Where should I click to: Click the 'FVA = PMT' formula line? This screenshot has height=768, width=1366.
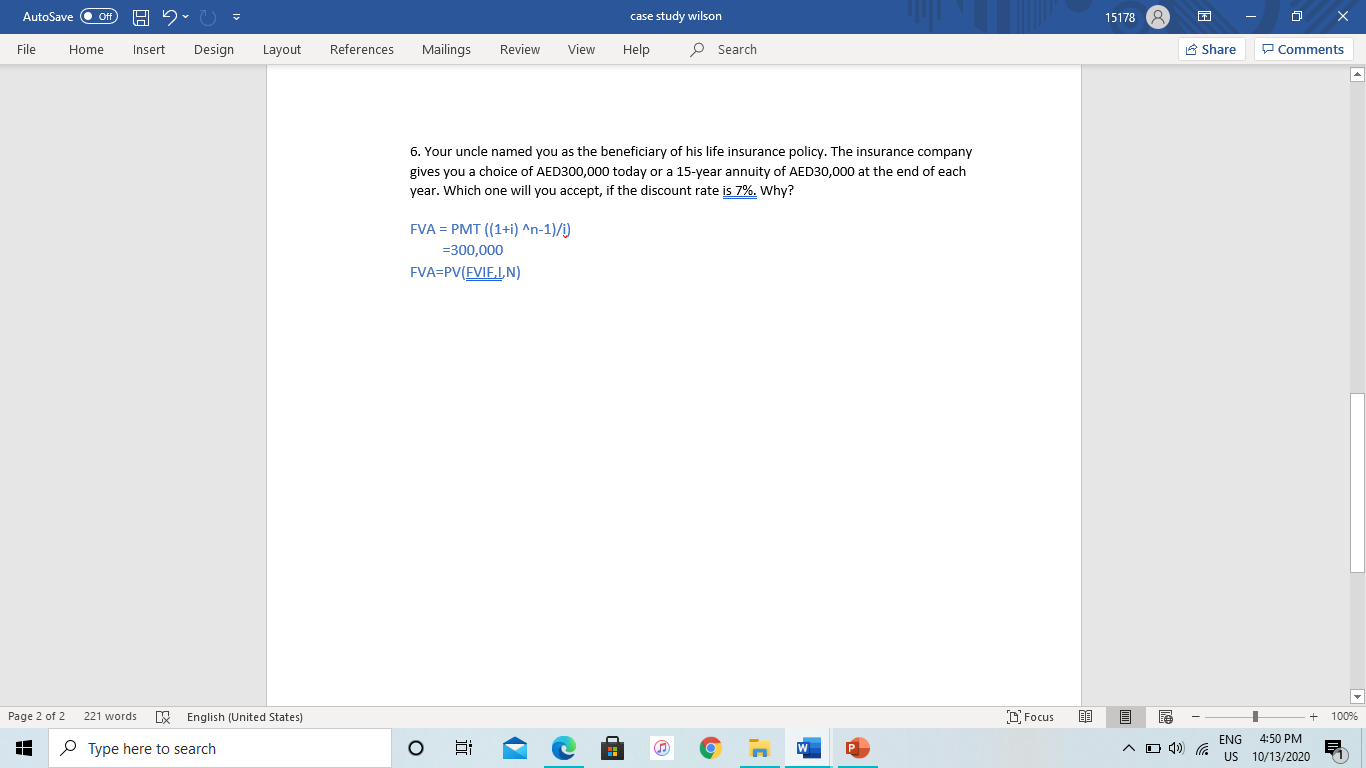coord(490,228)
